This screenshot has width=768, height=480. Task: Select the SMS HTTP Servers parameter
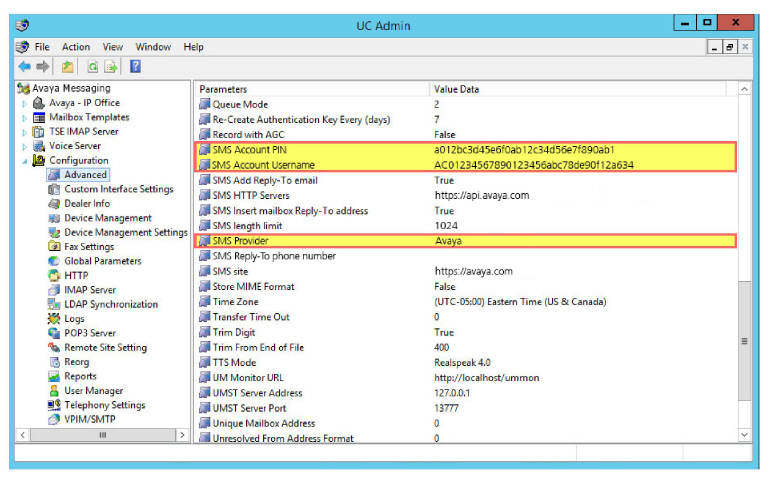click(251, 195)
